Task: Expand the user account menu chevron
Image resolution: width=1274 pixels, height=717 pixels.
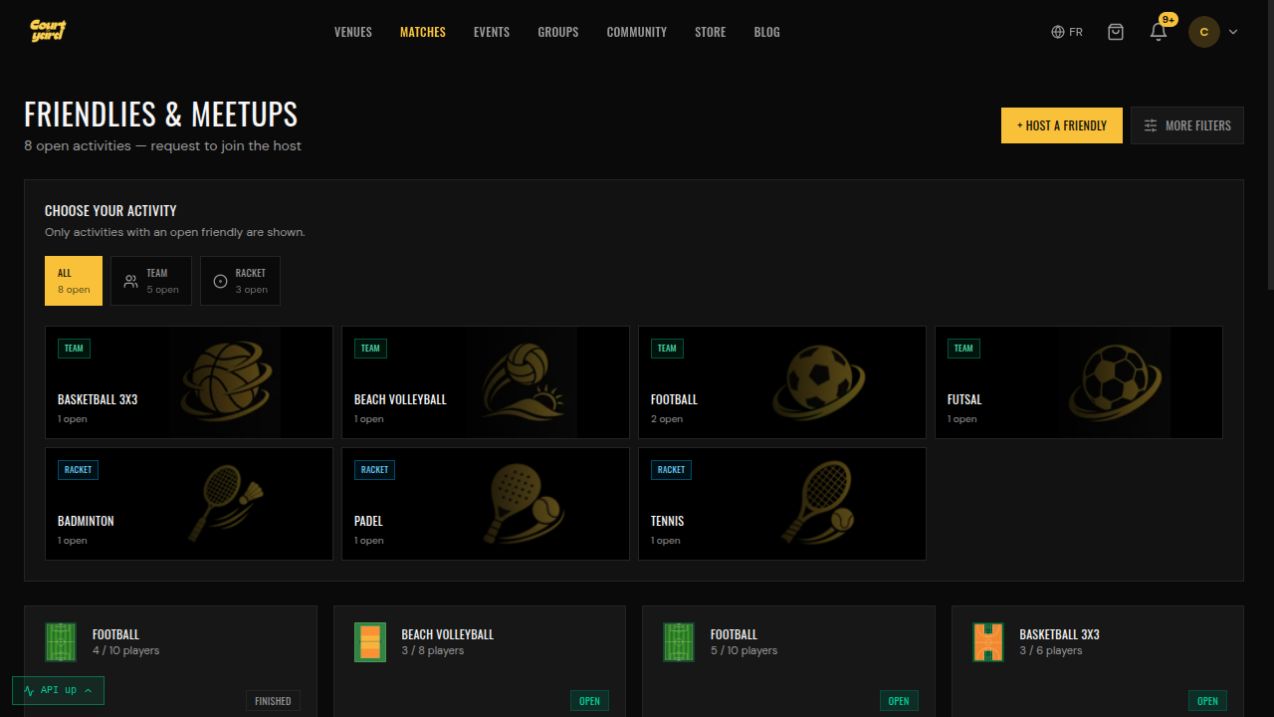Action: coord(1233,32)
